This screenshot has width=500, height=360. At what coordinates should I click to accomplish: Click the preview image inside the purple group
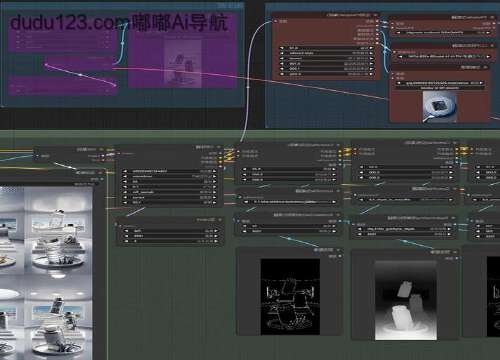pos(183,64)
